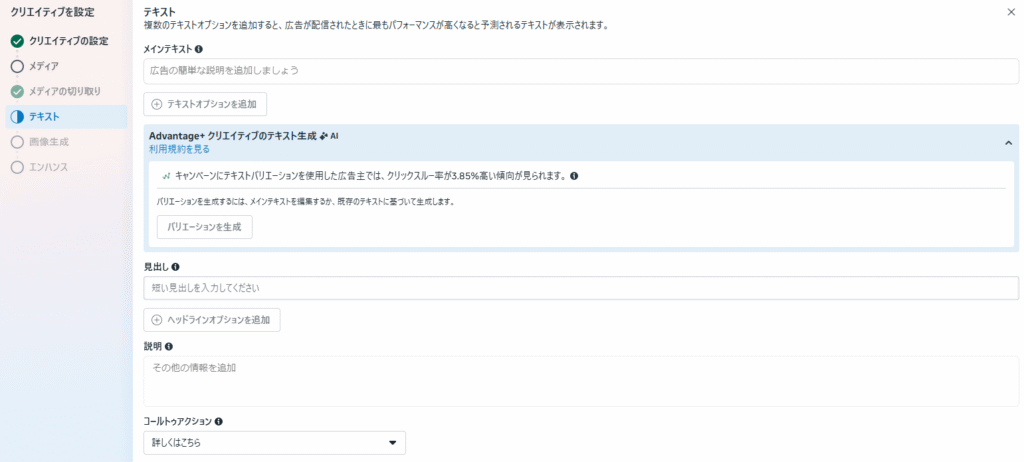Open テキスト step in the sidebar
The image size is (1024, 462).
coord(44,117)
